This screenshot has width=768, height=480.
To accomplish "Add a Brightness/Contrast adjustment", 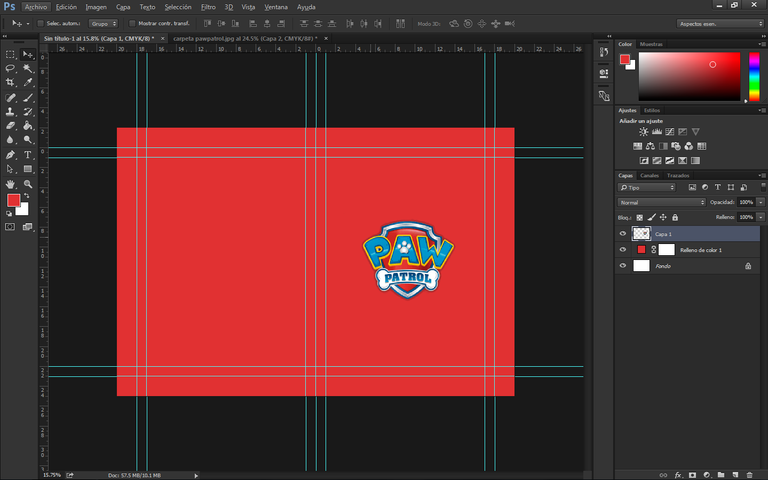I will tap(644, 132).
